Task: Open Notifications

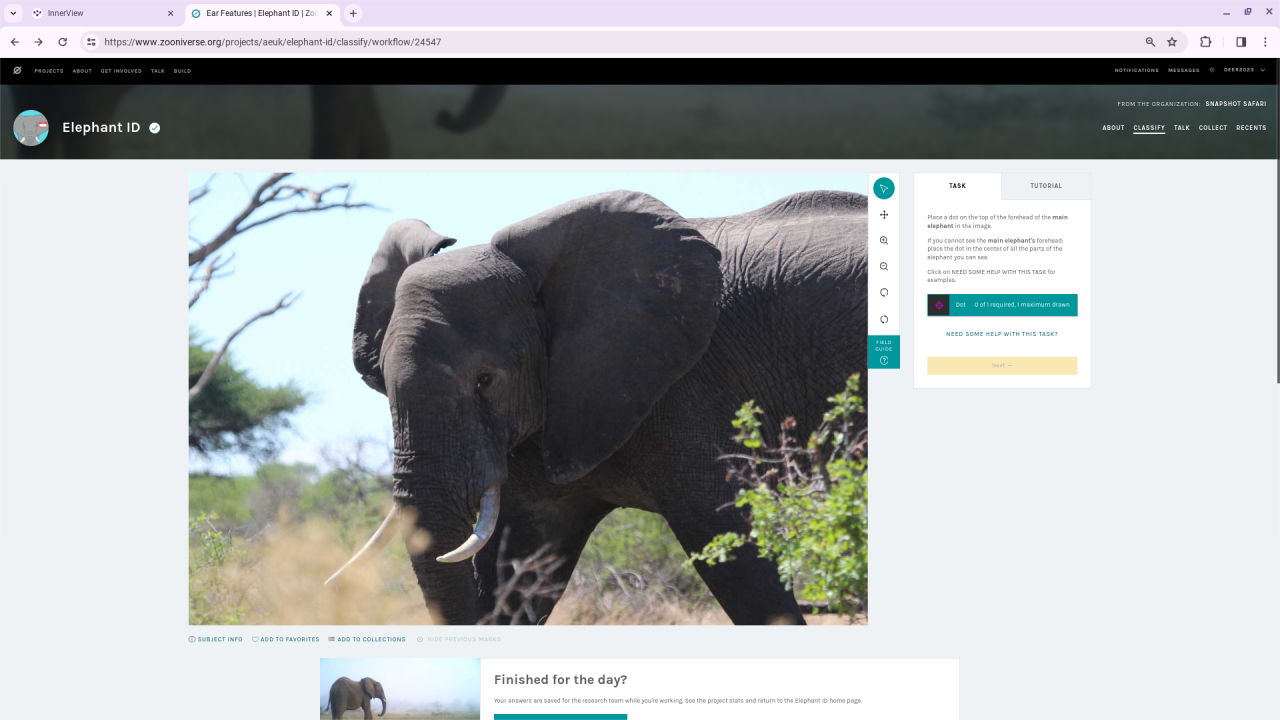Action: coord(1137,71)
